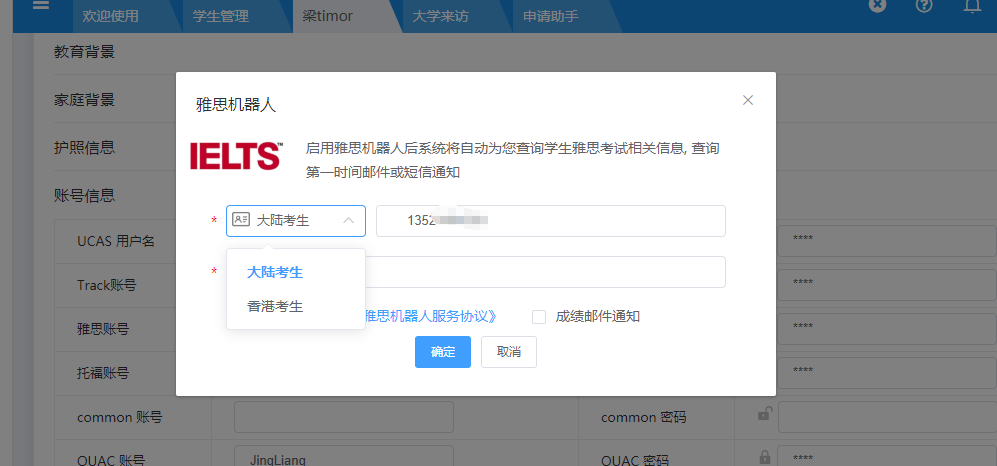The height and width of the screenshot is (466, 997).
Task: Switch to the 学生管理 tab
Action: coord(221,16)
